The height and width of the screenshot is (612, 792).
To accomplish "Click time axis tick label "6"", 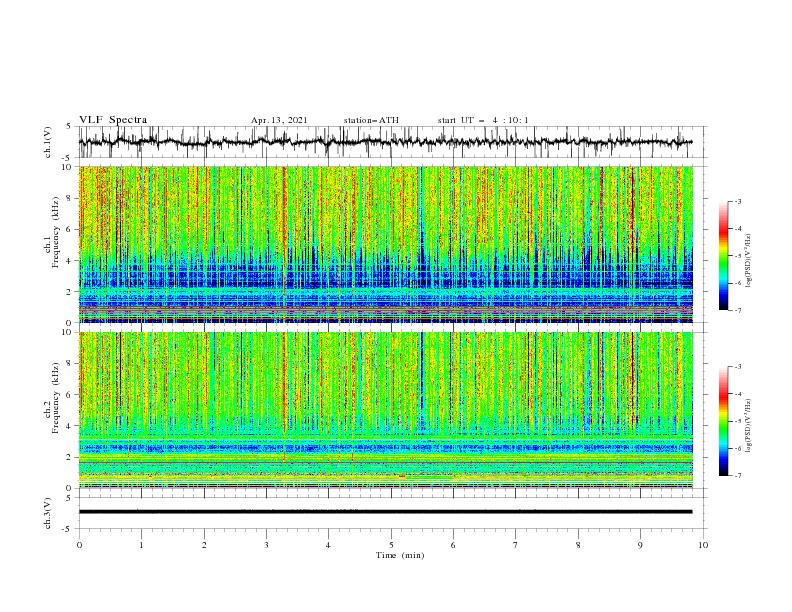I will (x=453, y=545).
